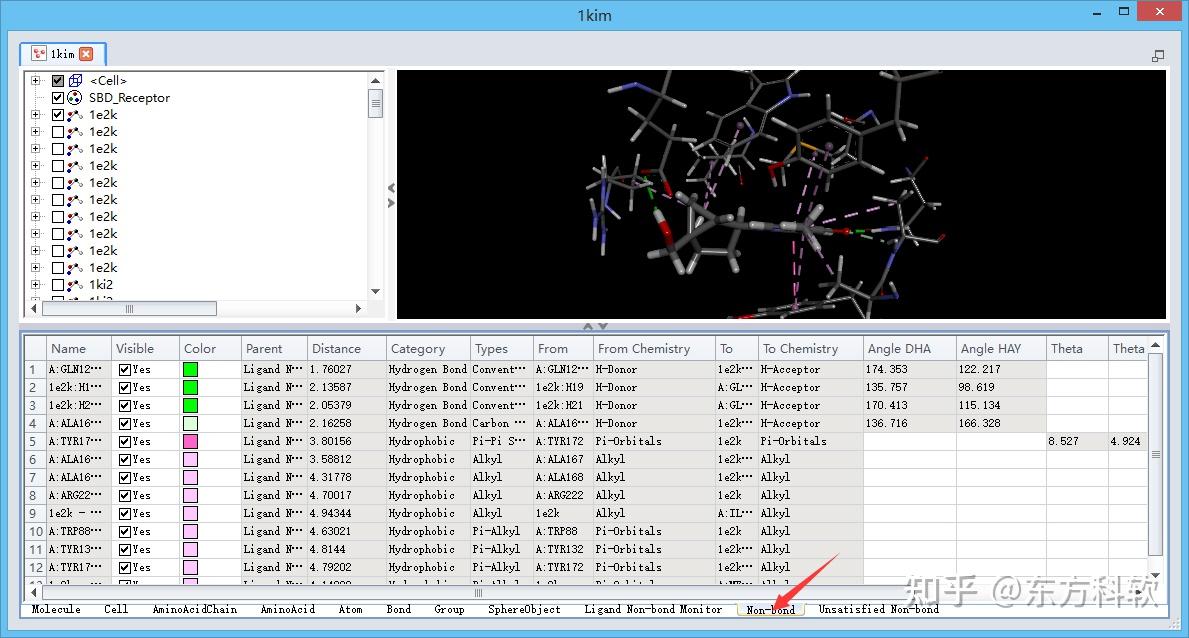This screenshot has height=638, width=1189.
Task: Click the SBD_Receptor receptor icon
Action: coord(76,97)
